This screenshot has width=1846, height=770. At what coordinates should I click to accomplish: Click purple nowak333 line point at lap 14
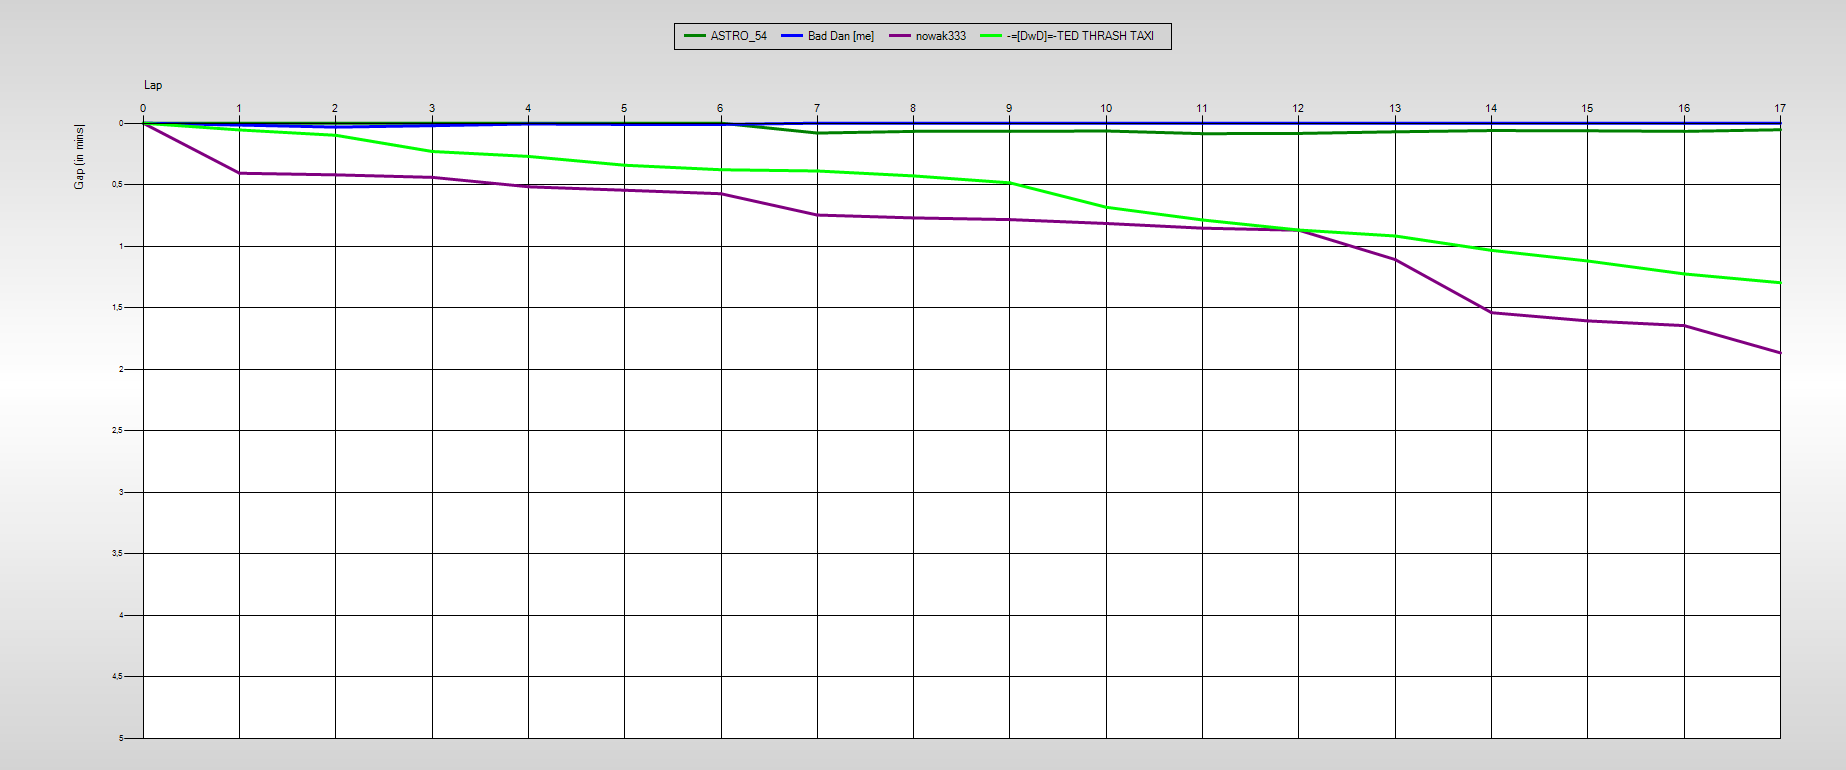click(1491, 313)
